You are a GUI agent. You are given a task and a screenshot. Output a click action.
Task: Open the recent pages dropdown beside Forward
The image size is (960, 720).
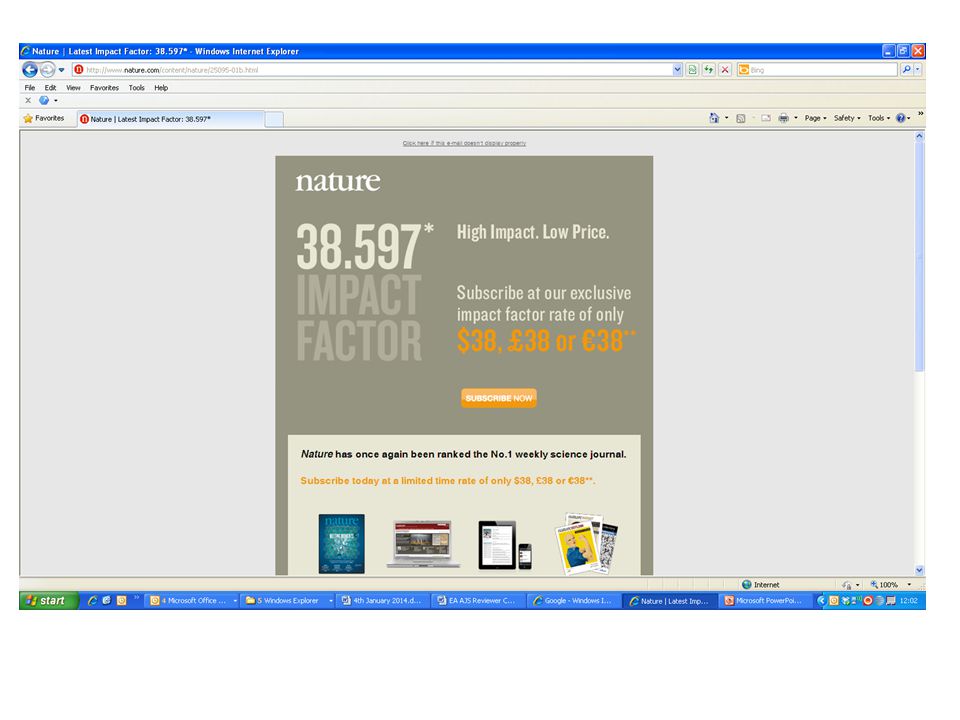[61, 70]
